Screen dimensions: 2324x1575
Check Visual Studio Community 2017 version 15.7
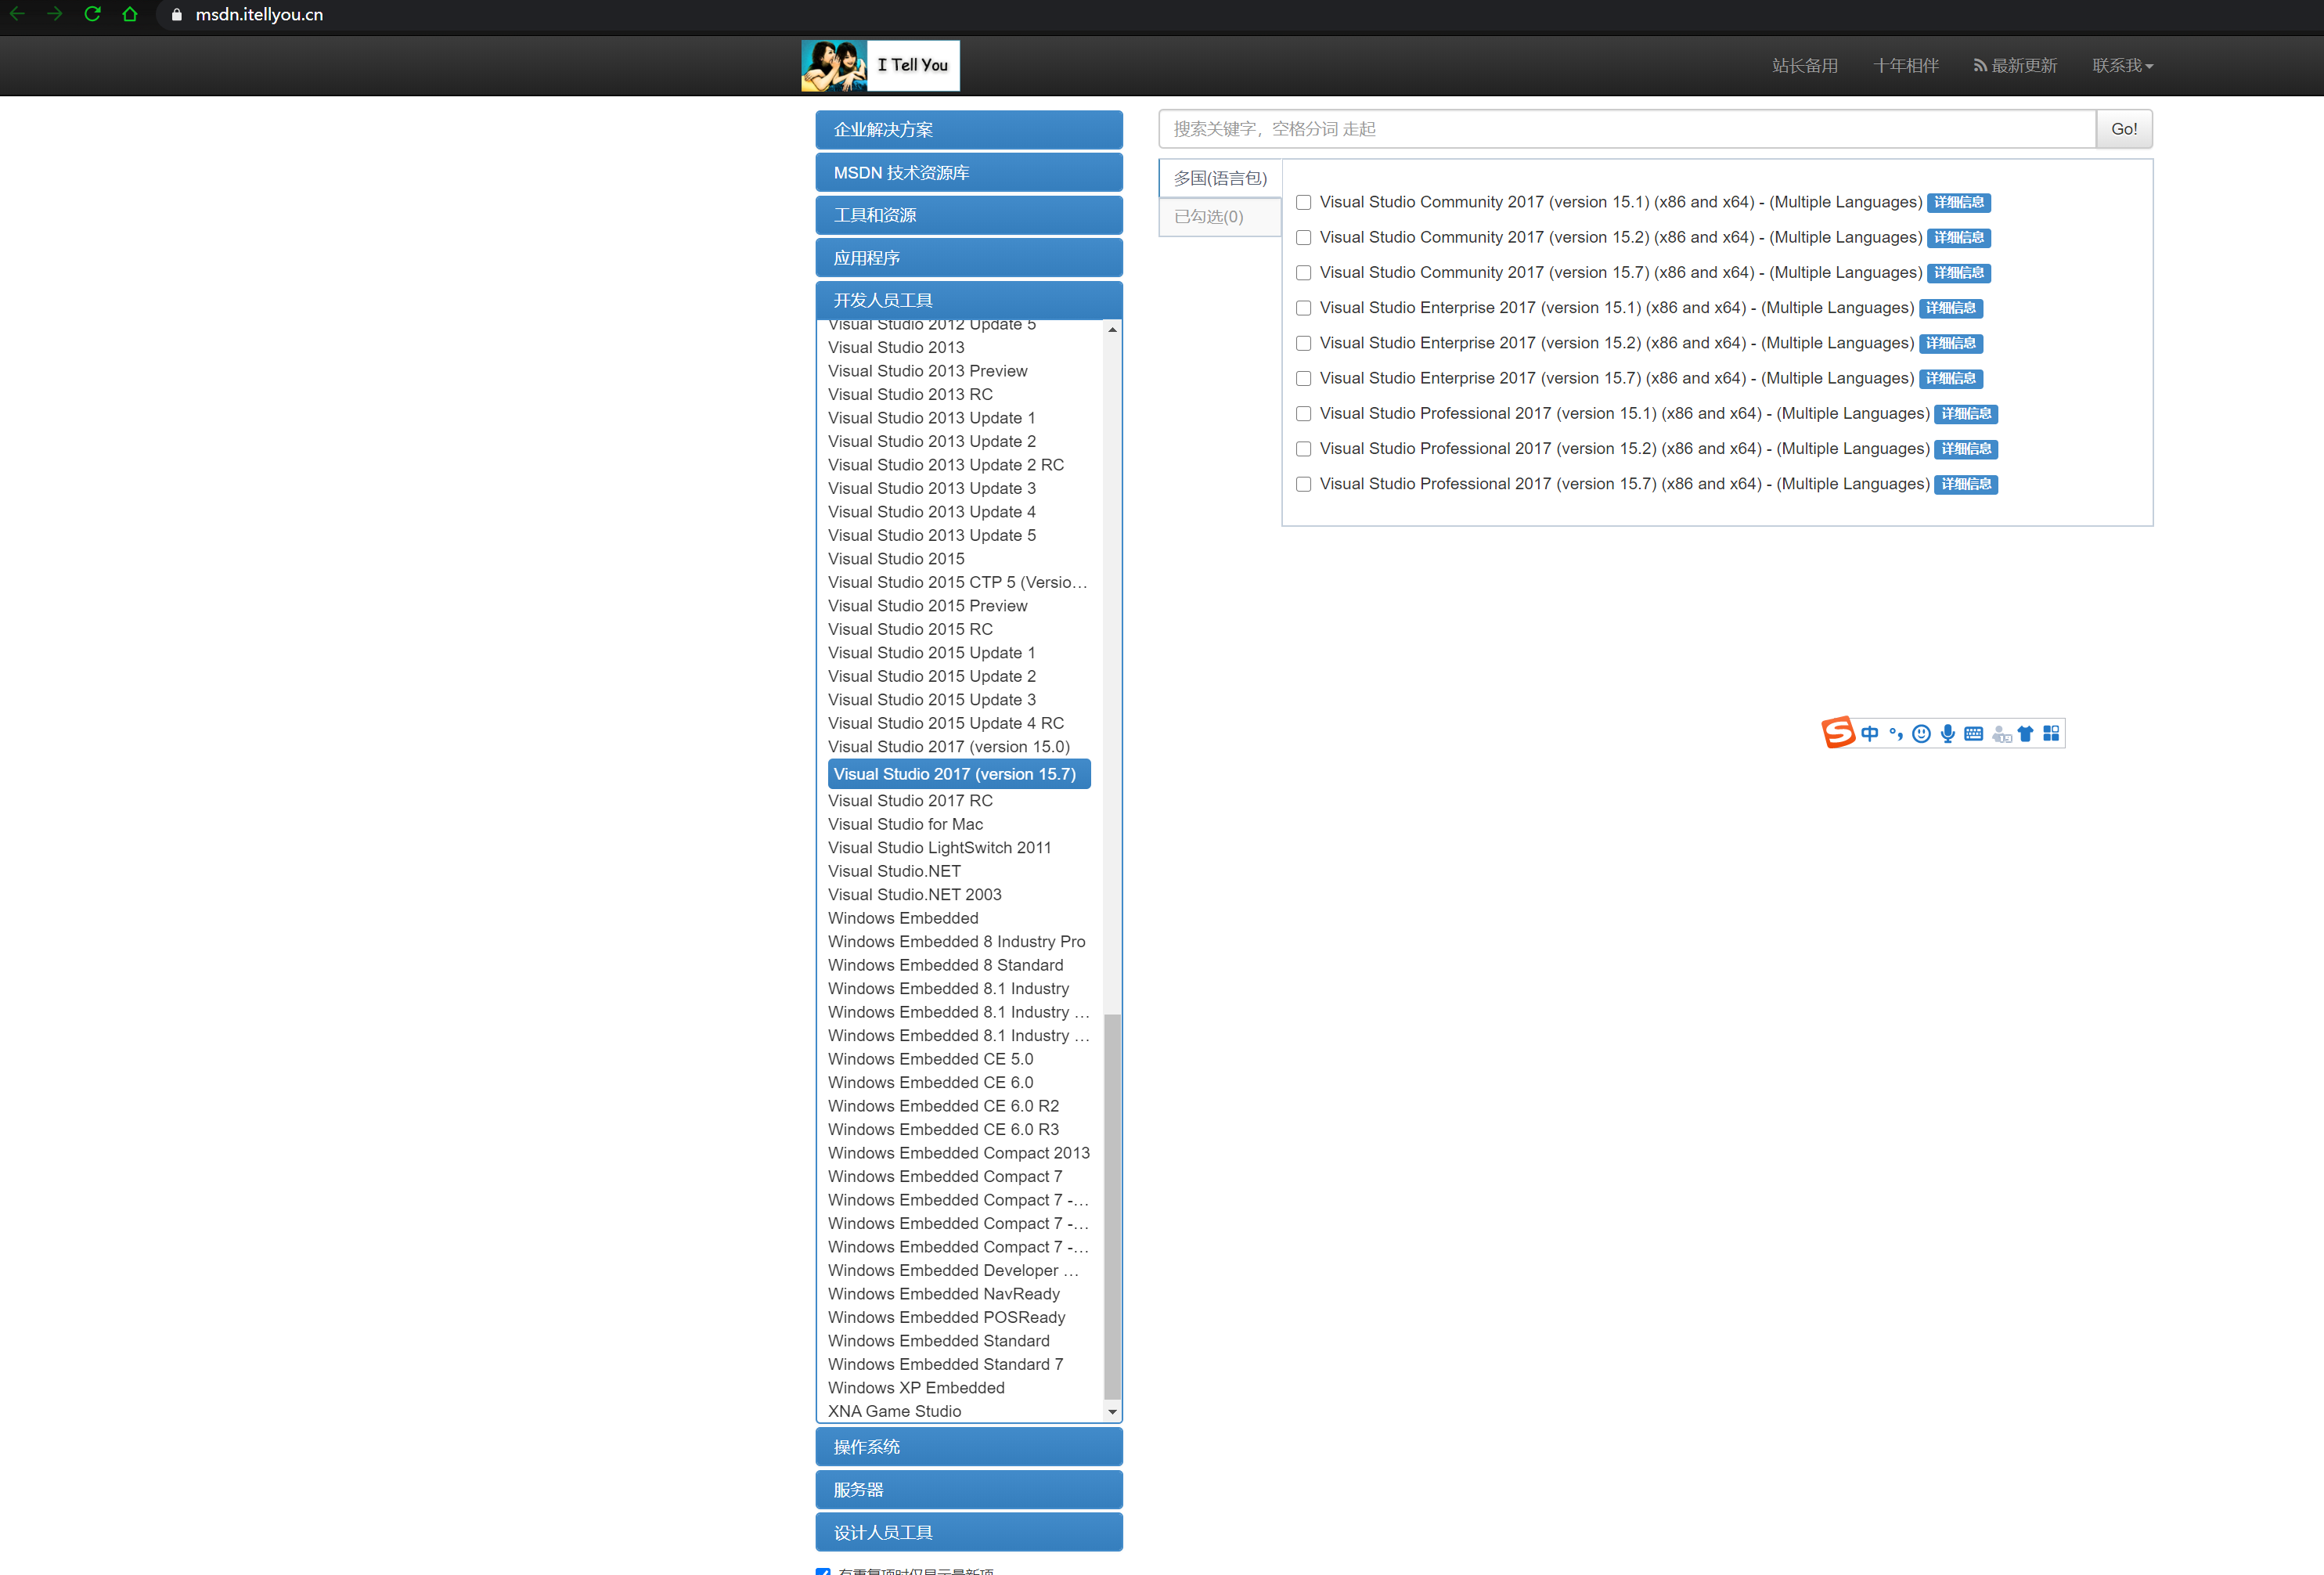[x=1303, y=273]
